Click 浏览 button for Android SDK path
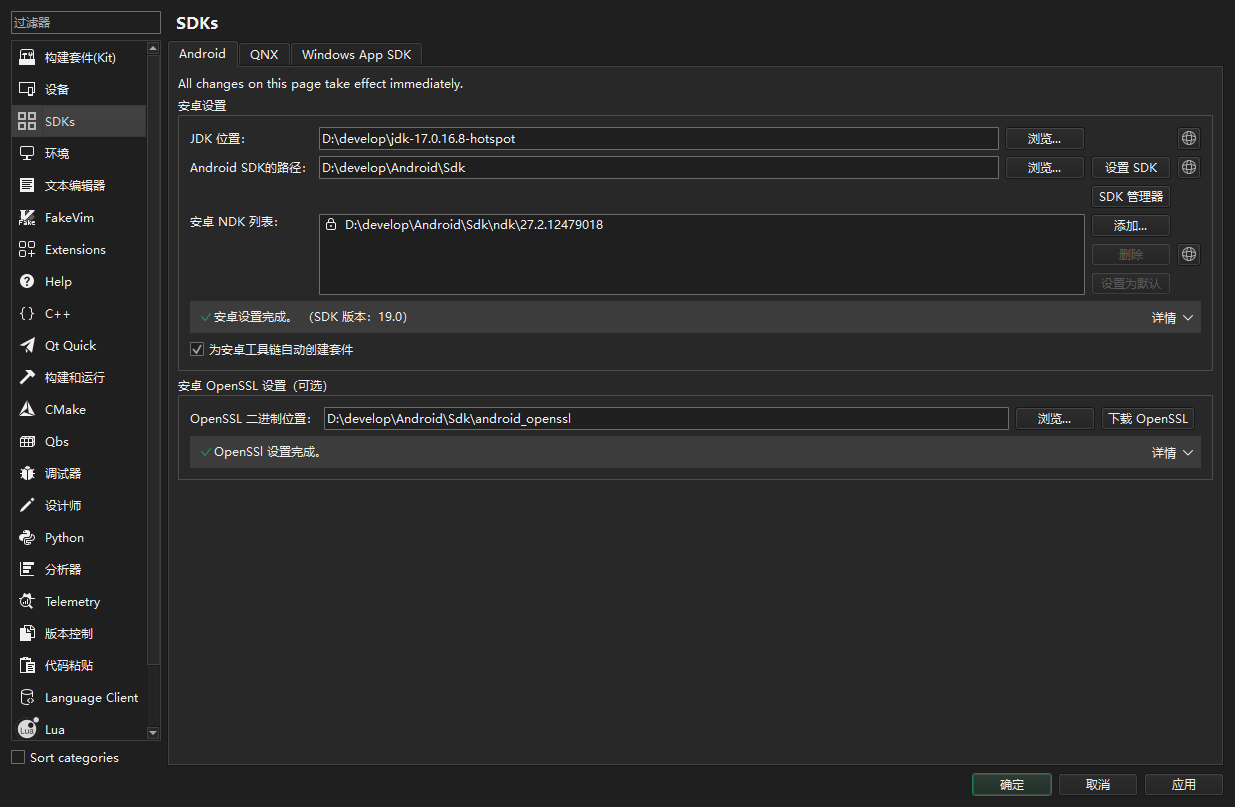Viewport: 1235px width, 807px height. [x=1044, y=167]
